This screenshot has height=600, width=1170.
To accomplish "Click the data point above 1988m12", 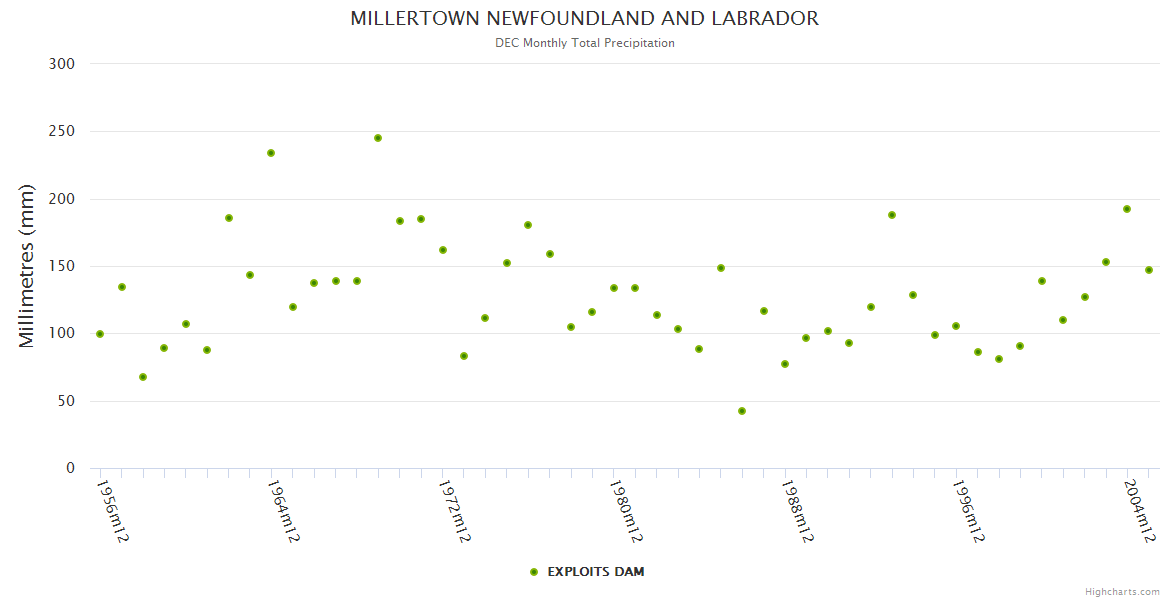I will pos(785,364).
